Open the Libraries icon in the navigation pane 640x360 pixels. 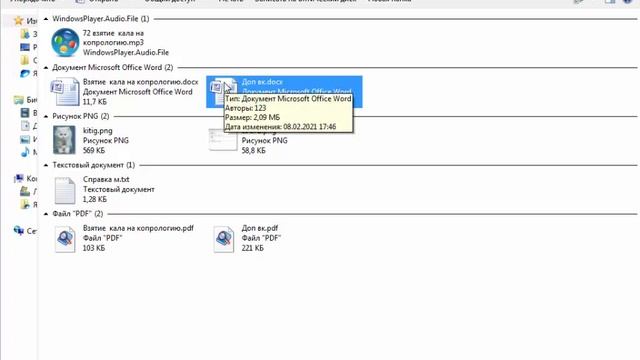point(18,100)
